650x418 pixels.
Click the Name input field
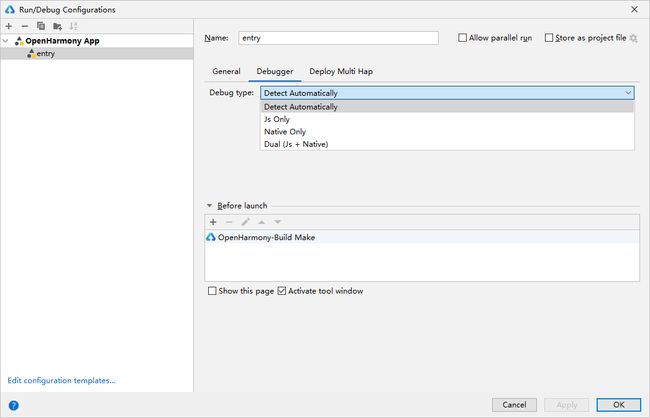pyautogui.click(x=338, y=38)
